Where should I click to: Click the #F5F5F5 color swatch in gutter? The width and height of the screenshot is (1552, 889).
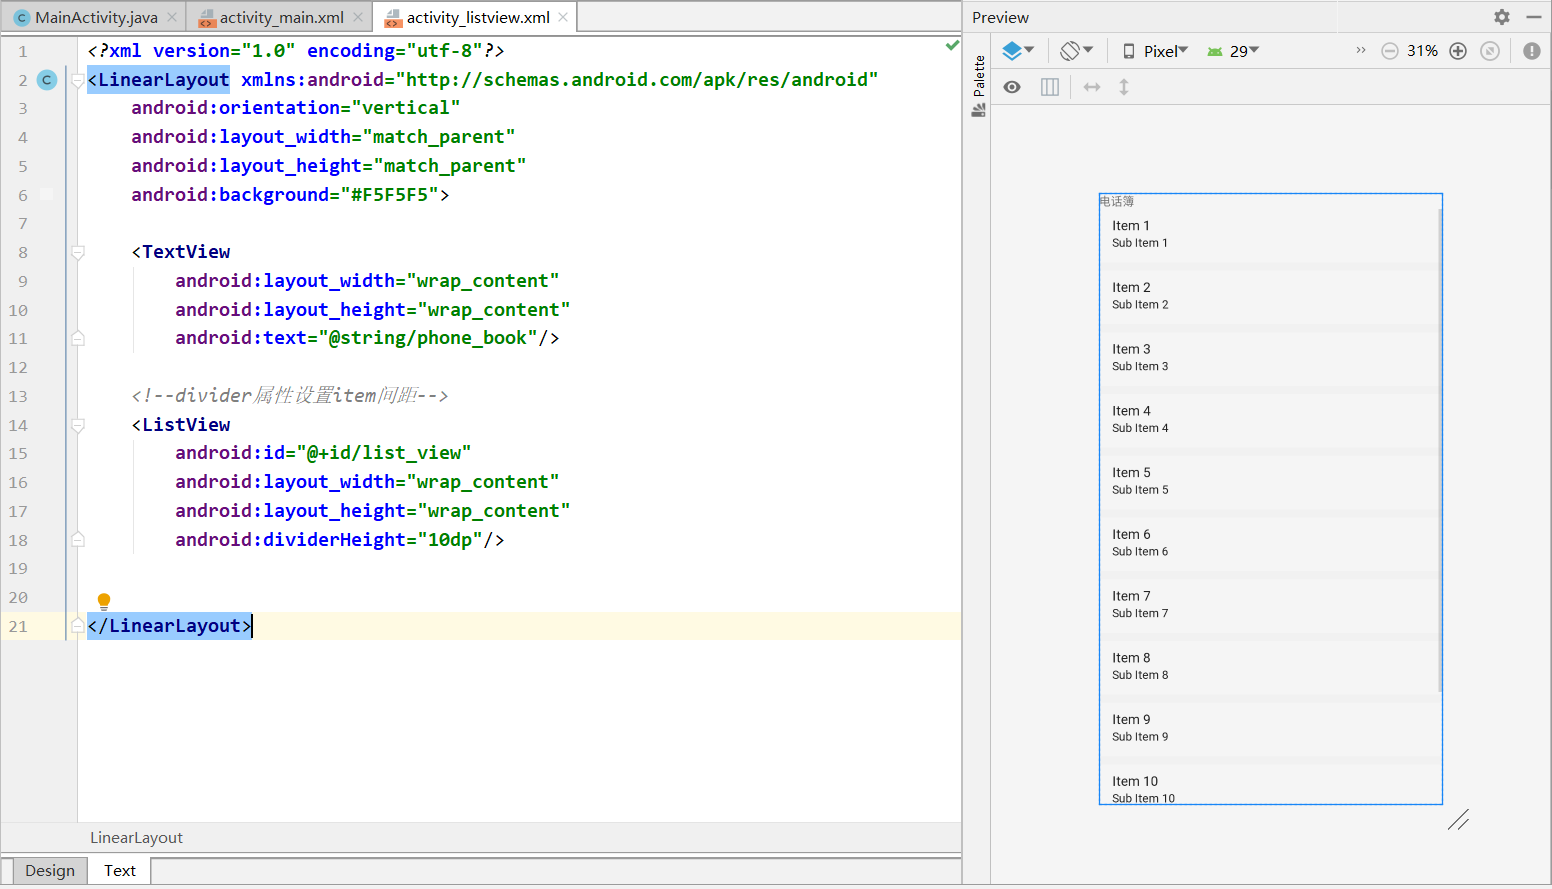tap(47, 195)
